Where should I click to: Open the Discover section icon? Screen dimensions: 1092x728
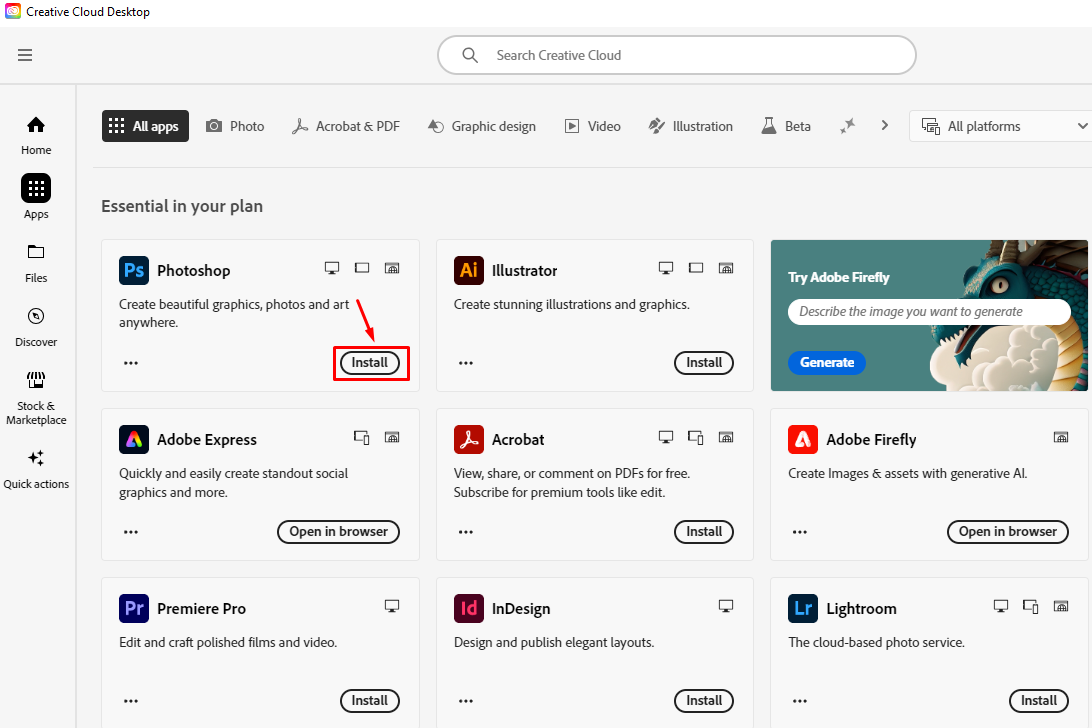point(36,326)
